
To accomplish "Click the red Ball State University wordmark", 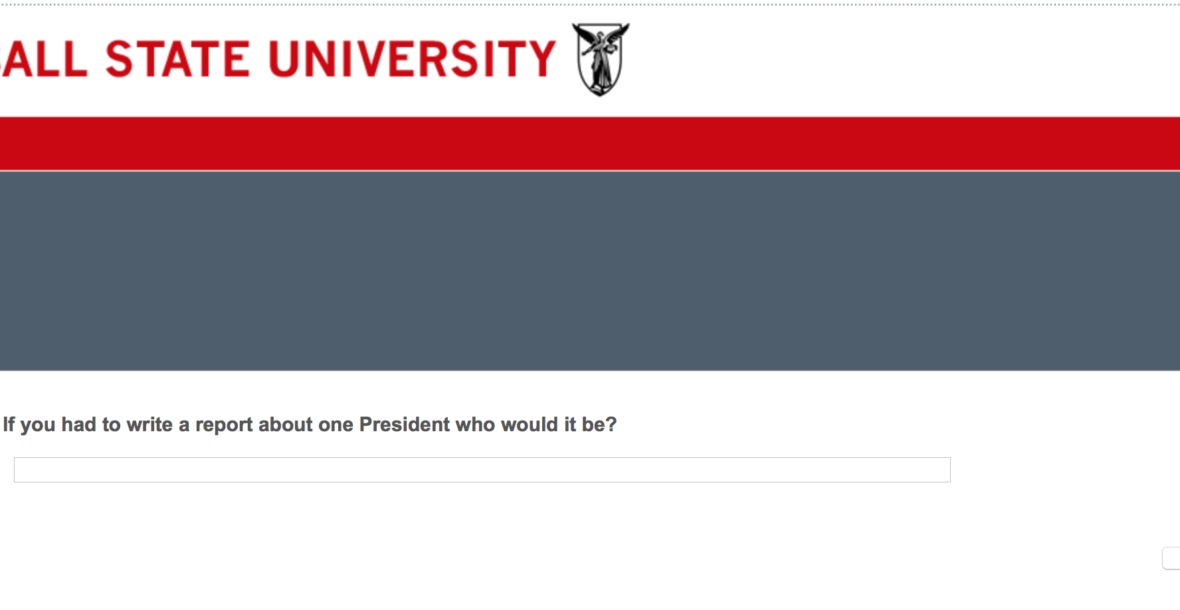I will pyautogui.click(x=280, y=59).
